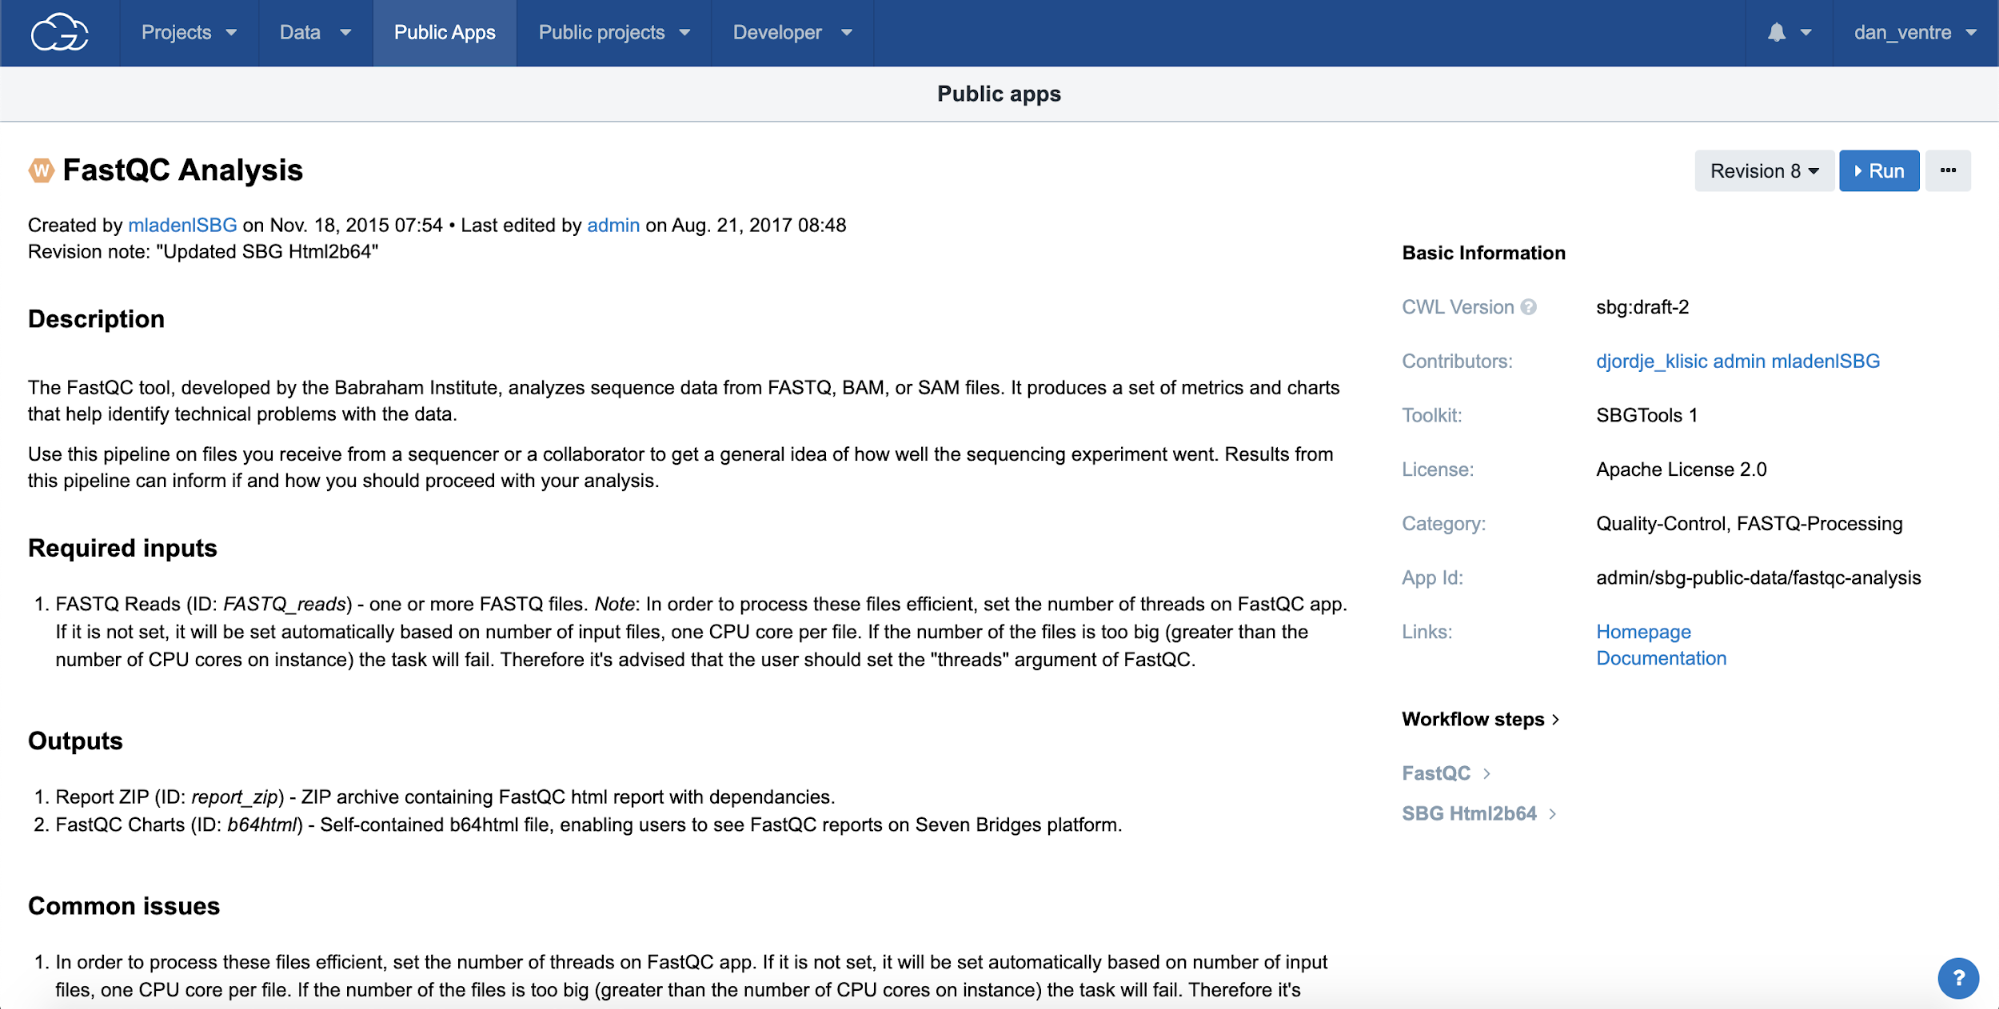The height and width of the screenshot is (1009, 1999).
Task: Open mladenISBG creator profile link
Action: click(182, 225)
